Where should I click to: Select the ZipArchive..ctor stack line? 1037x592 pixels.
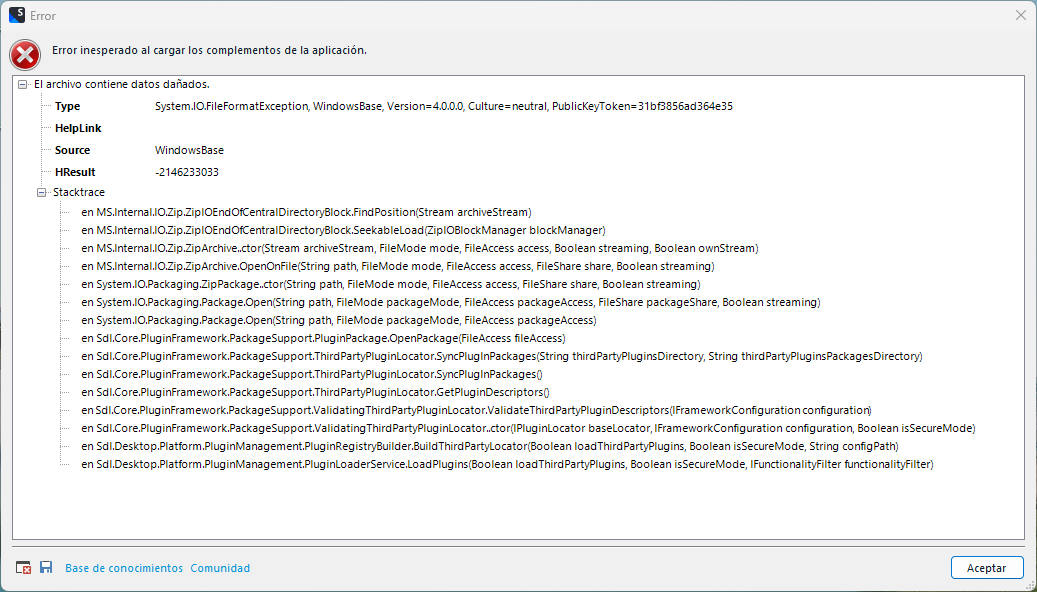click(x=419, y=248)
